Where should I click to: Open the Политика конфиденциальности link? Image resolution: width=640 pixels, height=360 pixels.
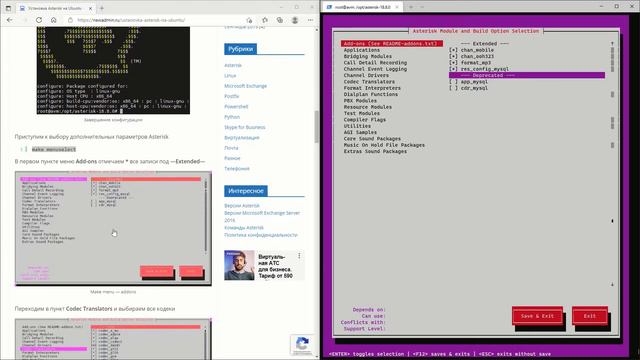(260, 235)
